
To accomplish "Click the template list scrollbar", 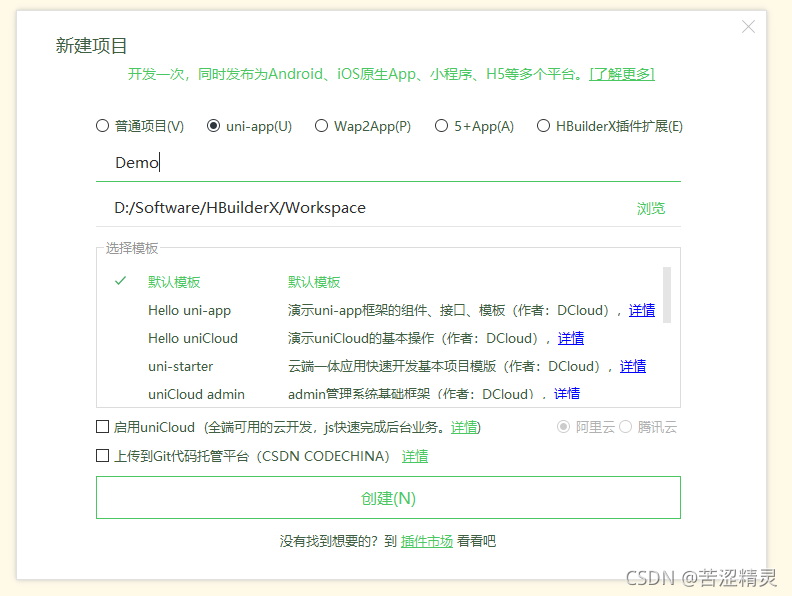I will tap(667, 294).
